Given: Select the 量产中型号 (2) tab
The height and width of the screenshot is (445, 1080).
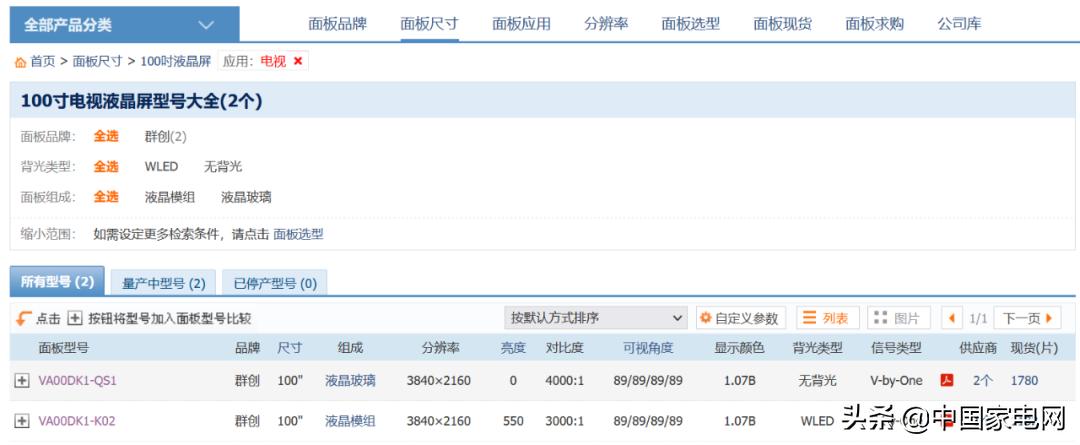Looking at the screenshot, I should pyautogui.click(x=164, y=283).
